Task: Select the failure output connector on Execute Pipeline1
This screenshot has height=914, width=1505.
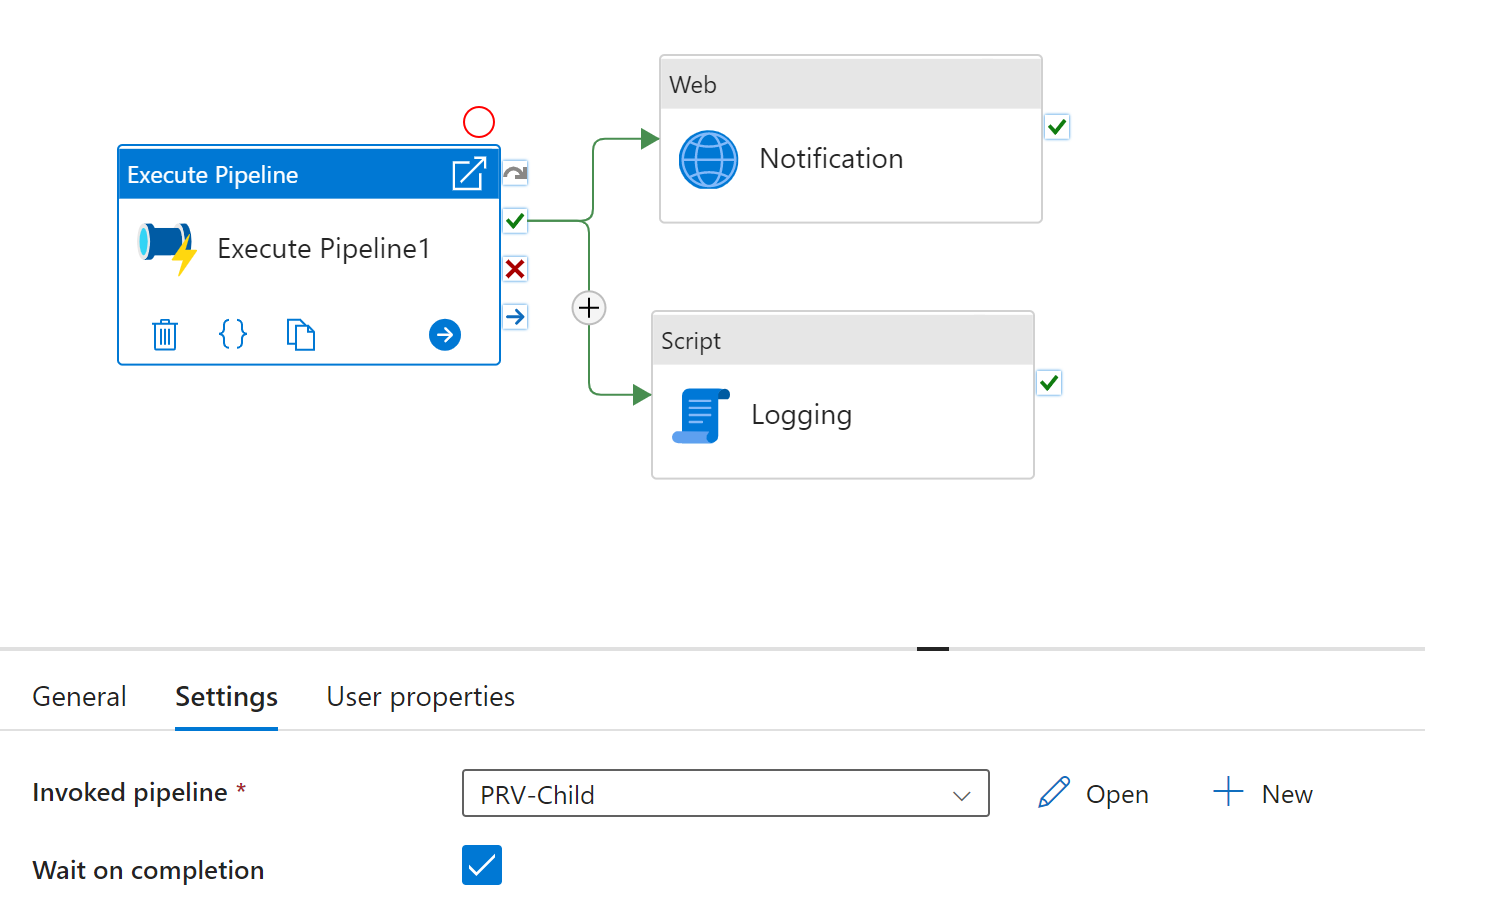Action: coord(514,268)
